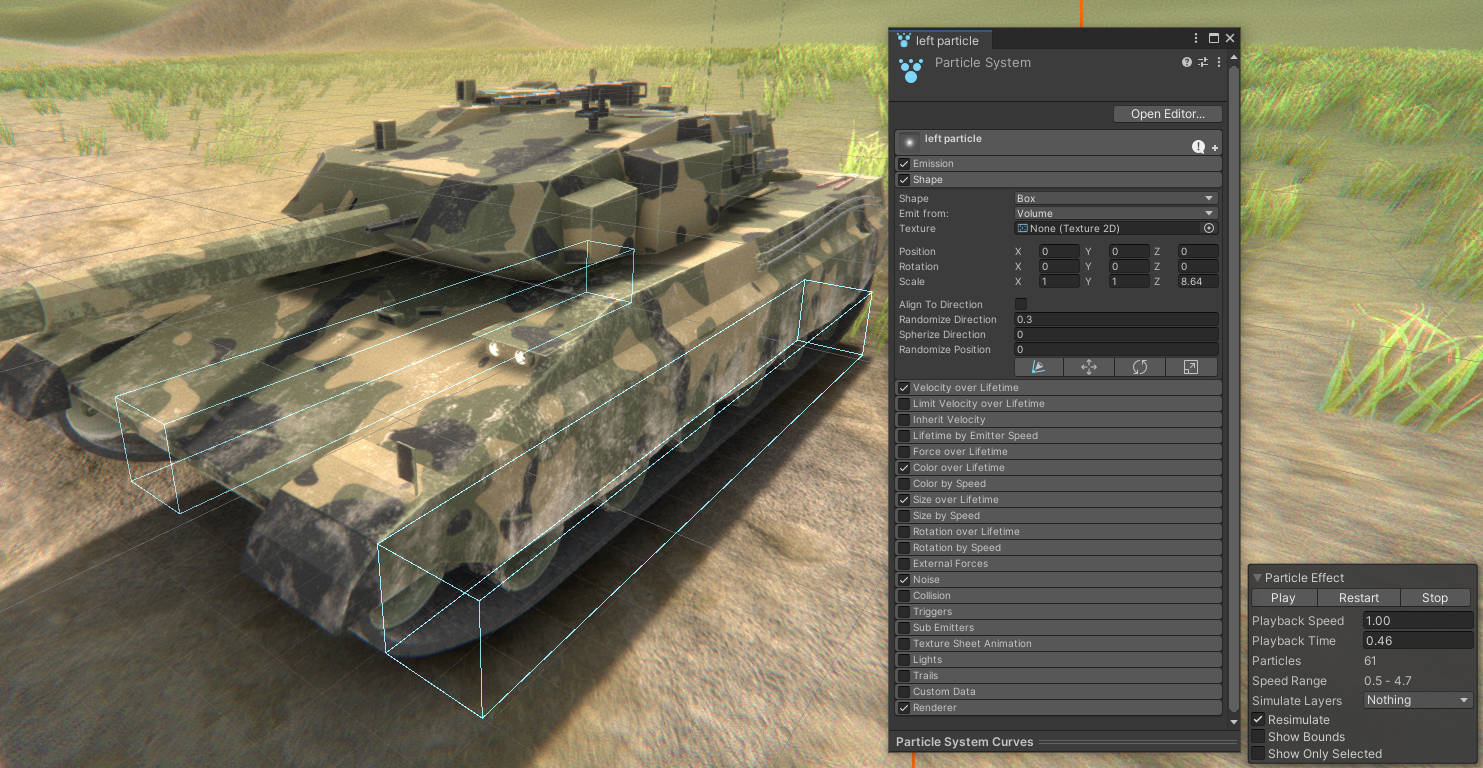Enable Align To Direction checkbox
The image size is (1483, 768).
pyautogui.click(x=1021, y=304)
